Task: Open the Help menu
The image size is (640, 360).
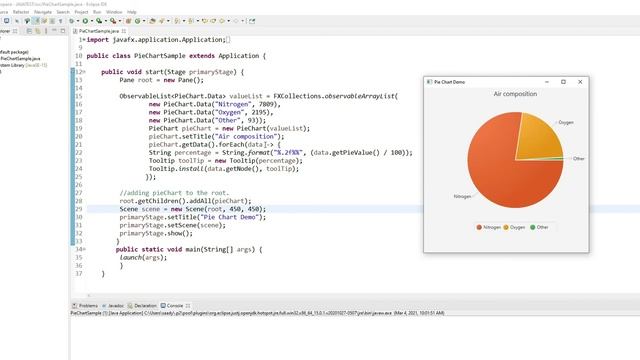Action: (131, 12)
